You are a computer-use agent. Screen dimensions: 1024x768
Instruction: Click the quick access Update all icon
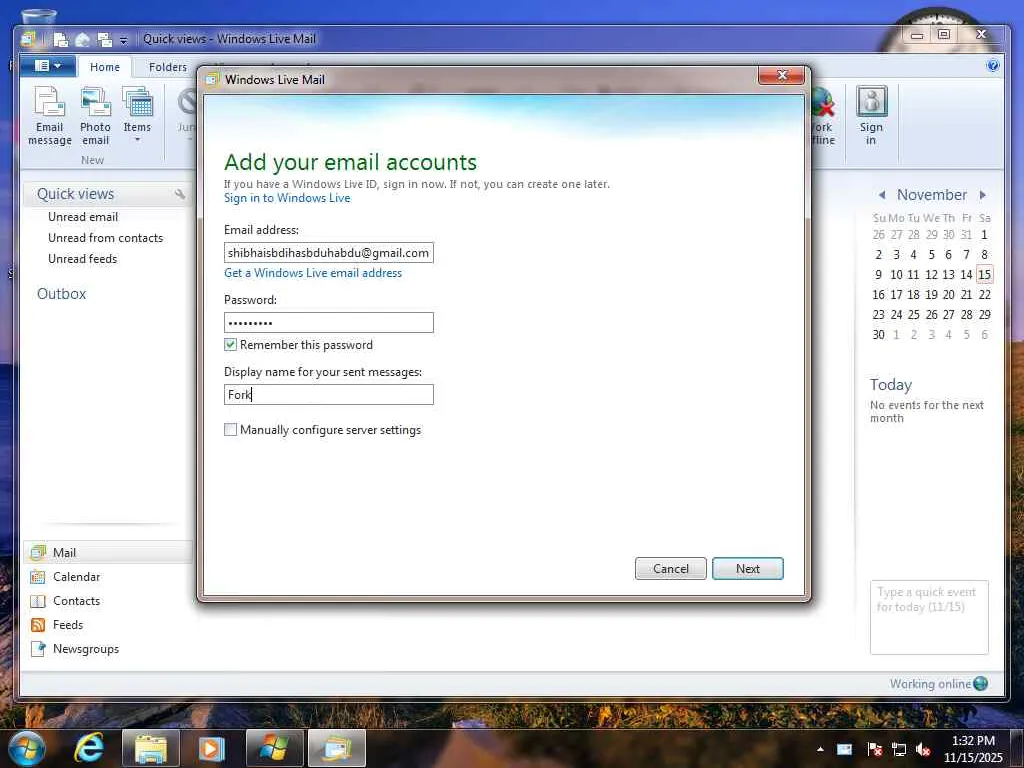click(104, 39)
